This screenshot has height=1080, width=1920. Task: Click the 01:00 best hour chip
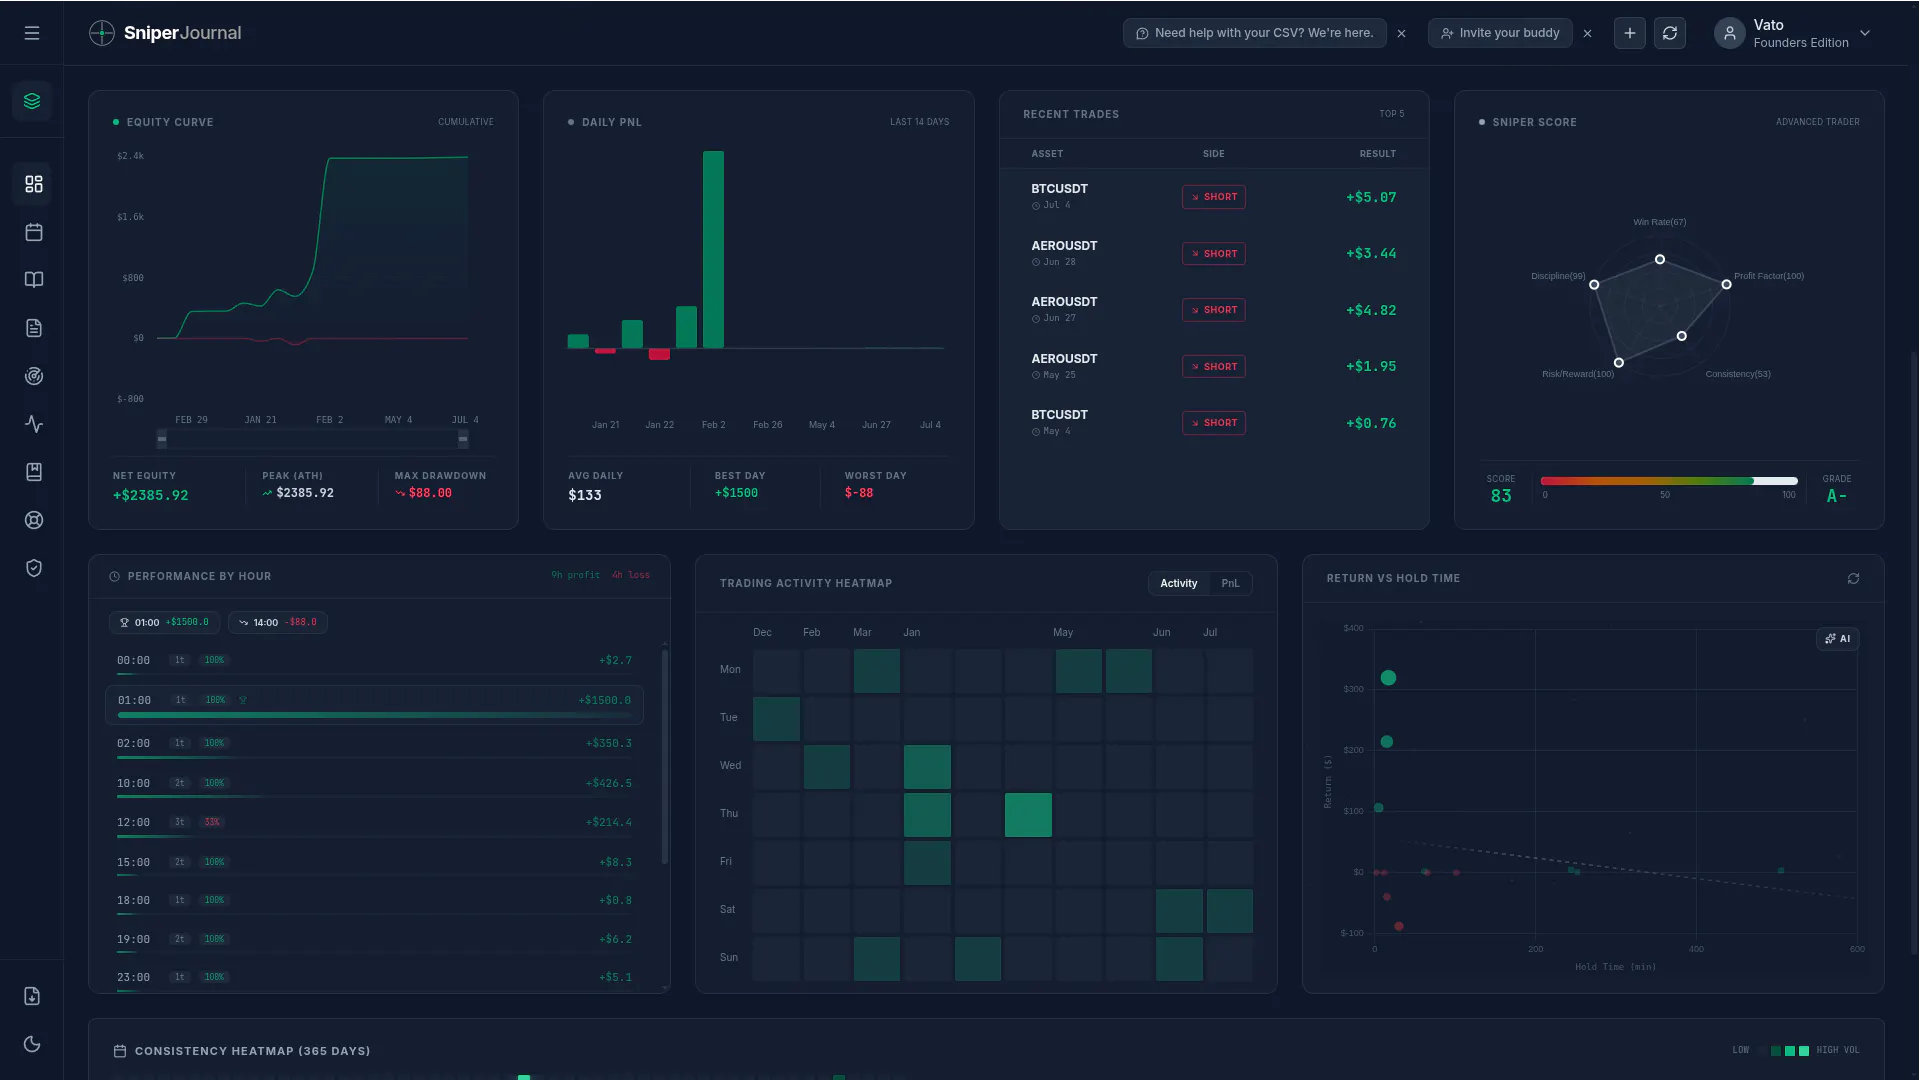click(164, 622)
